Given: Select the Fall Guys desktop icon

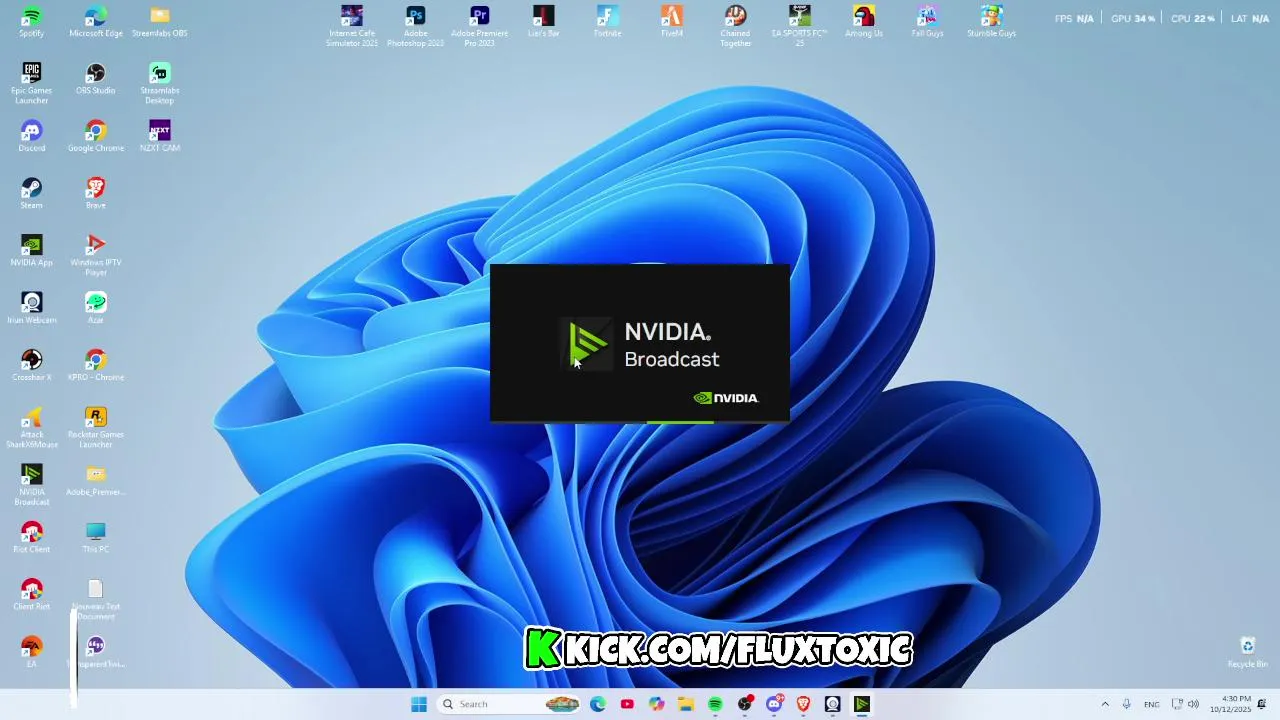Looking at the screenshot, I should (928, 22).
